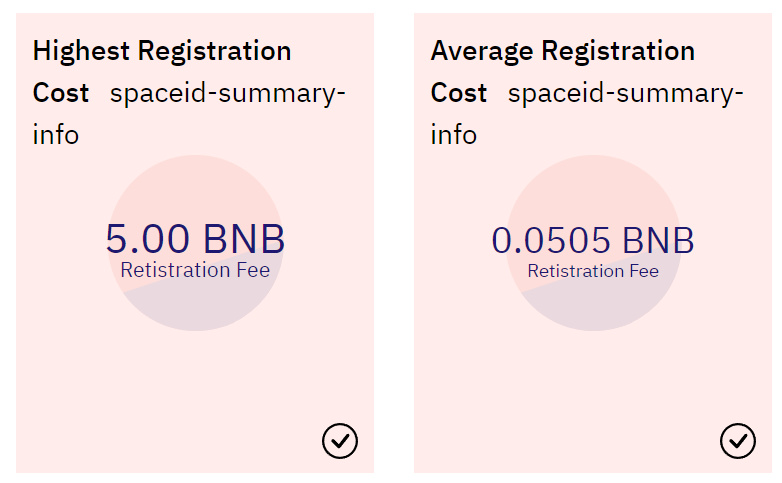Open the Highest Registration Cost title
This screenshot has width=782, height=483.
(x=162, y=50)
